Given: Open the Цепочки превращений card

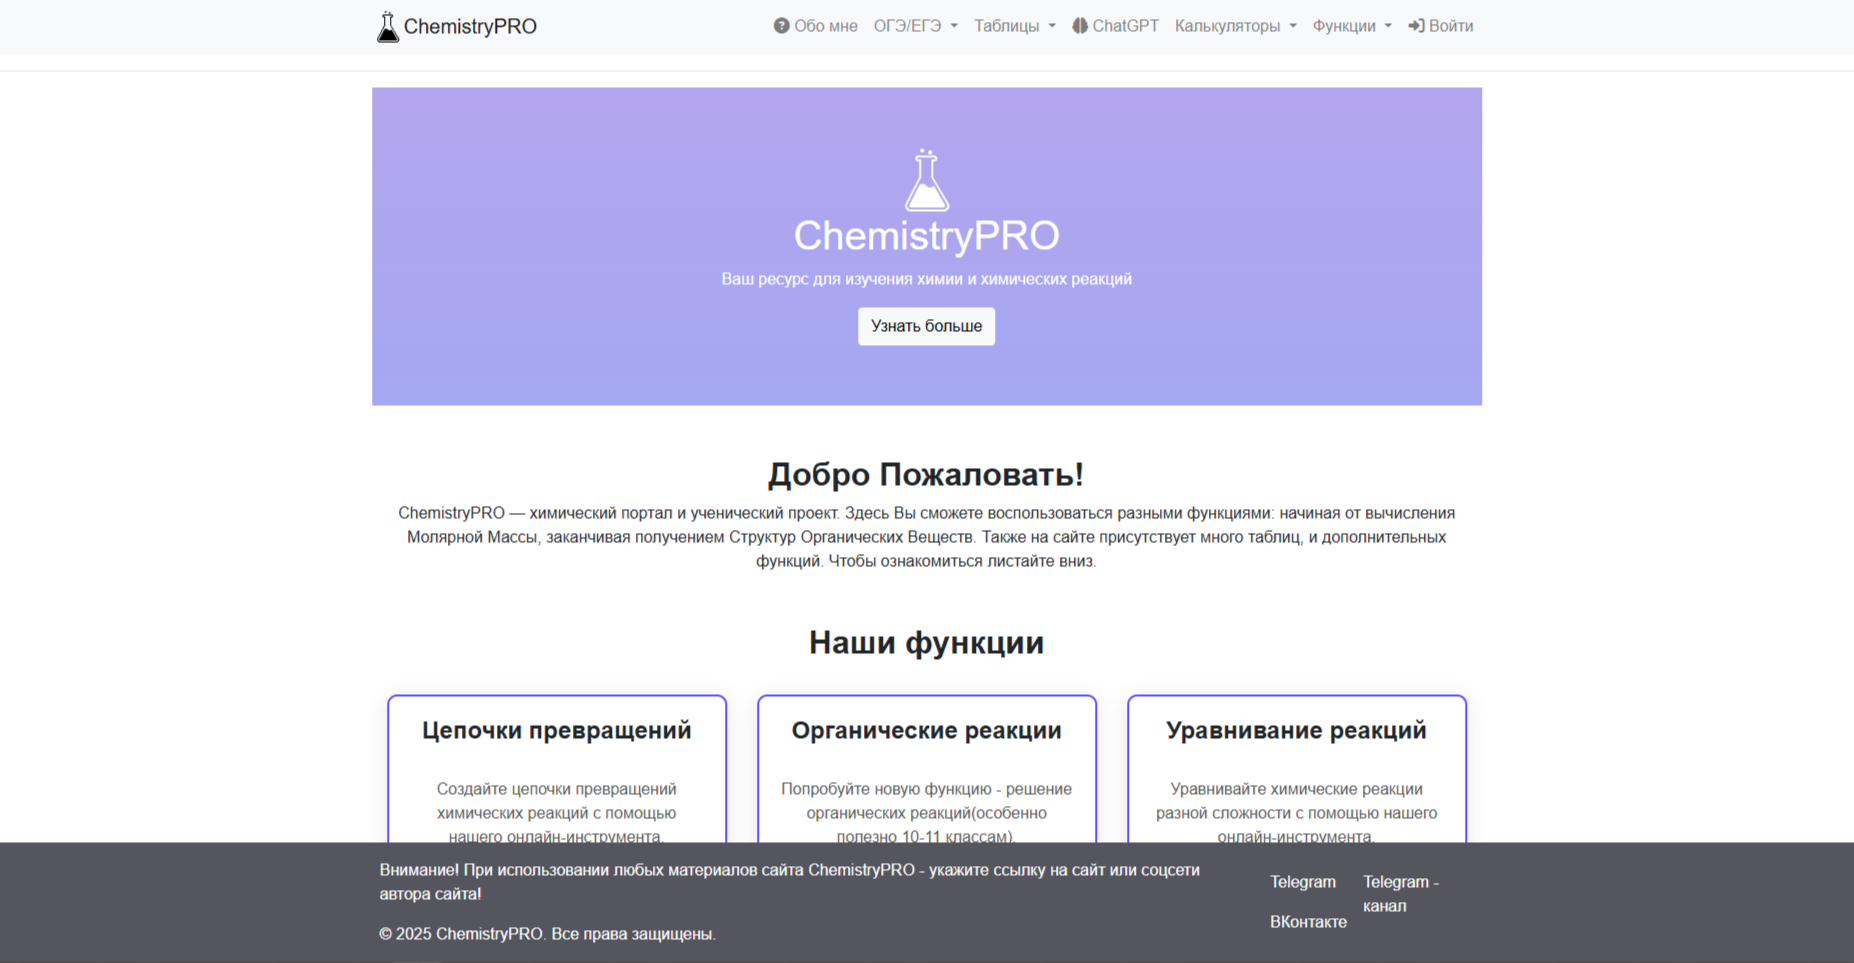Looking at the screenshot, I should [x=557, y=769].
